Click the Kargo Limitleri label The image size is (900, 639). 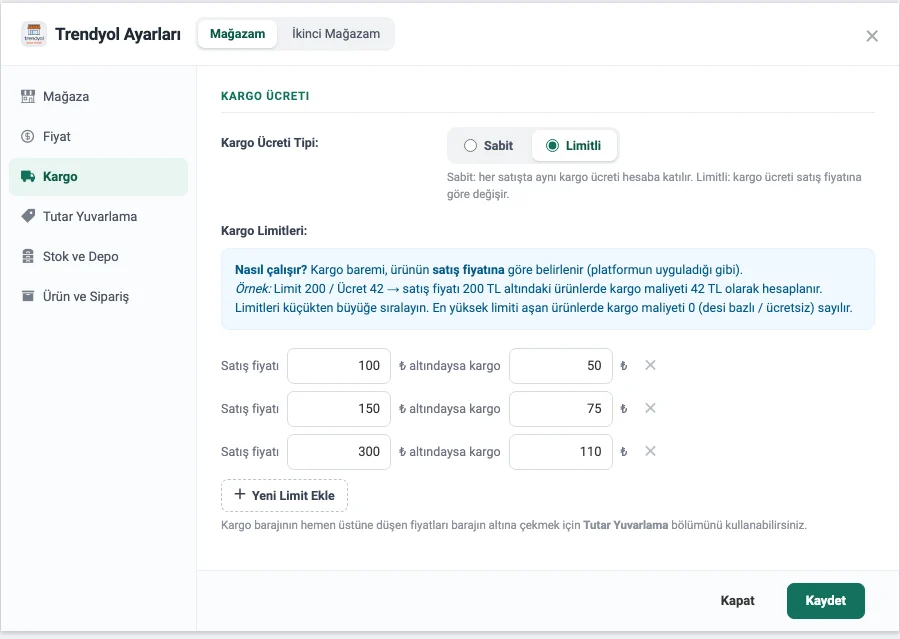[x=264, y=231]
